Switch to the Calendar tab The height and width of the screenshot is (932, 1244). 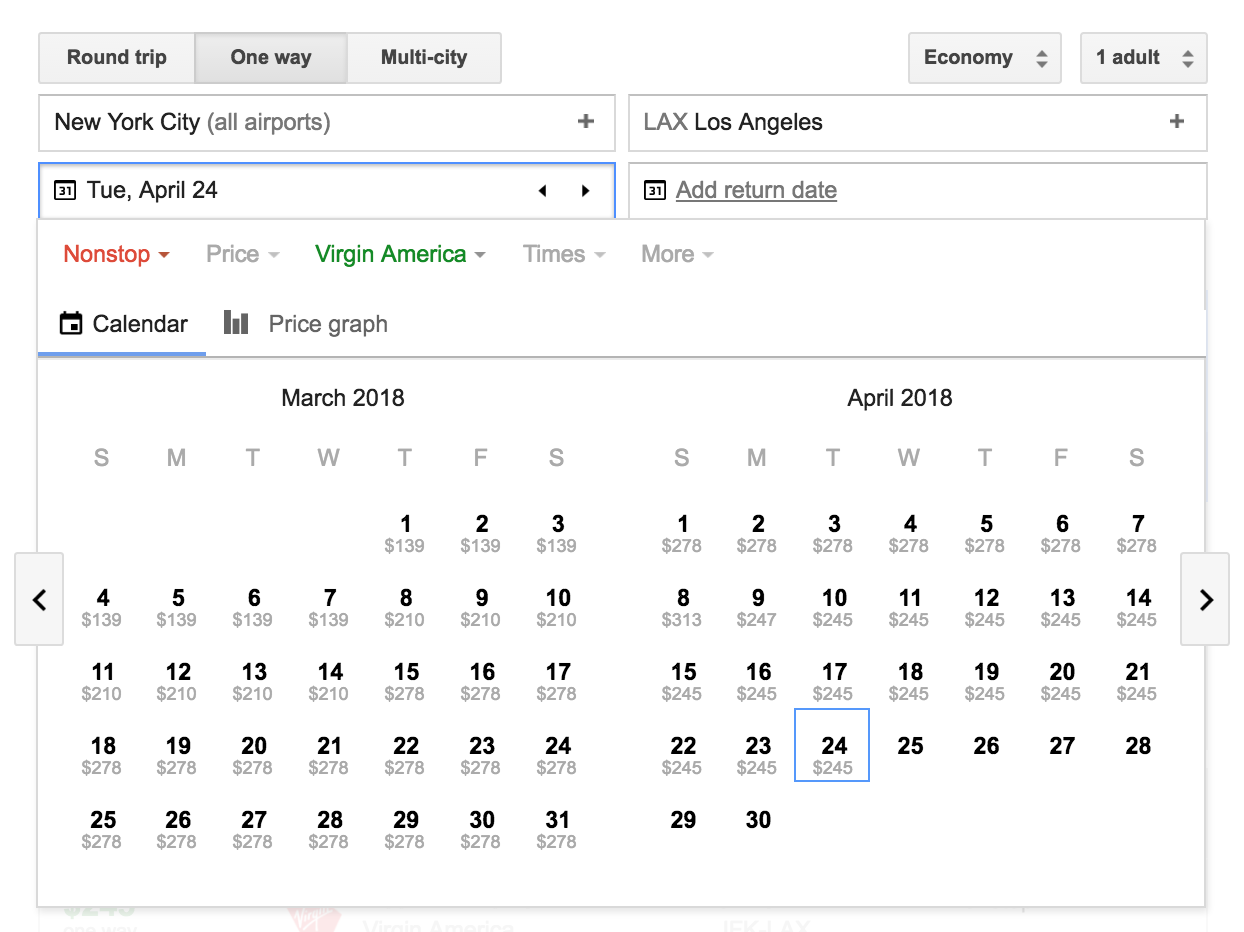pyautogui.click(x=123, y=324)
